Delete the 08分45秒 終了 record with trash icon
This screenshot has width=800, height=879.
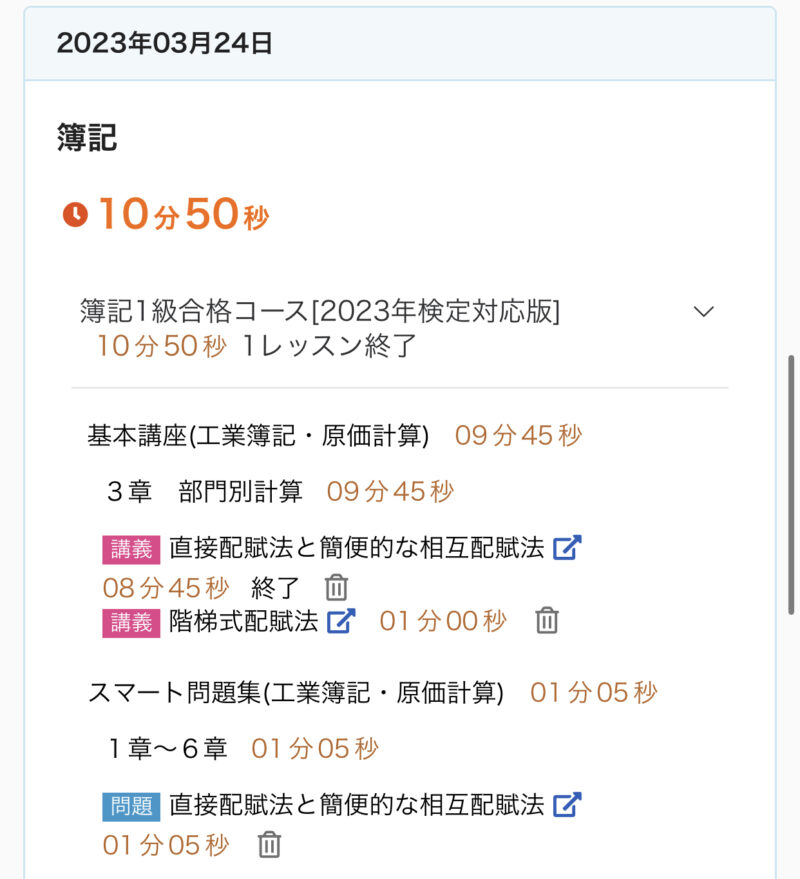pos(337,587)
